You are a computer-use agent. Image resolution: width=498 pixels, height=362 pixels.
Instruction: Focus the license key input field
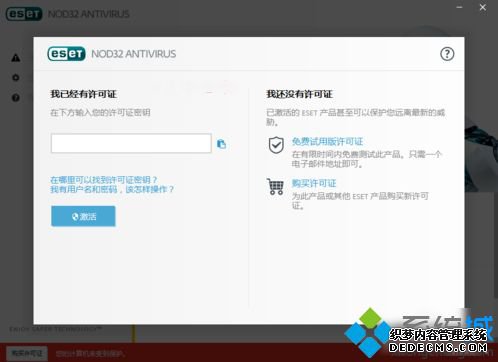131,143
